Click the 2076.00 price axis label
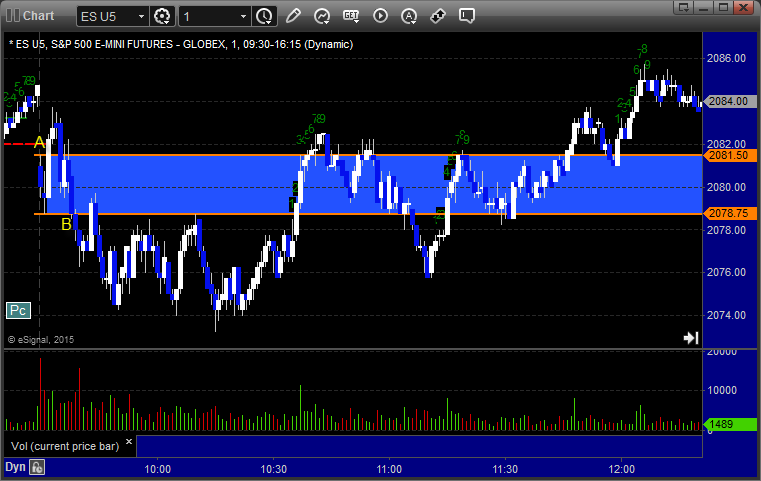 (x=727, y=272)
